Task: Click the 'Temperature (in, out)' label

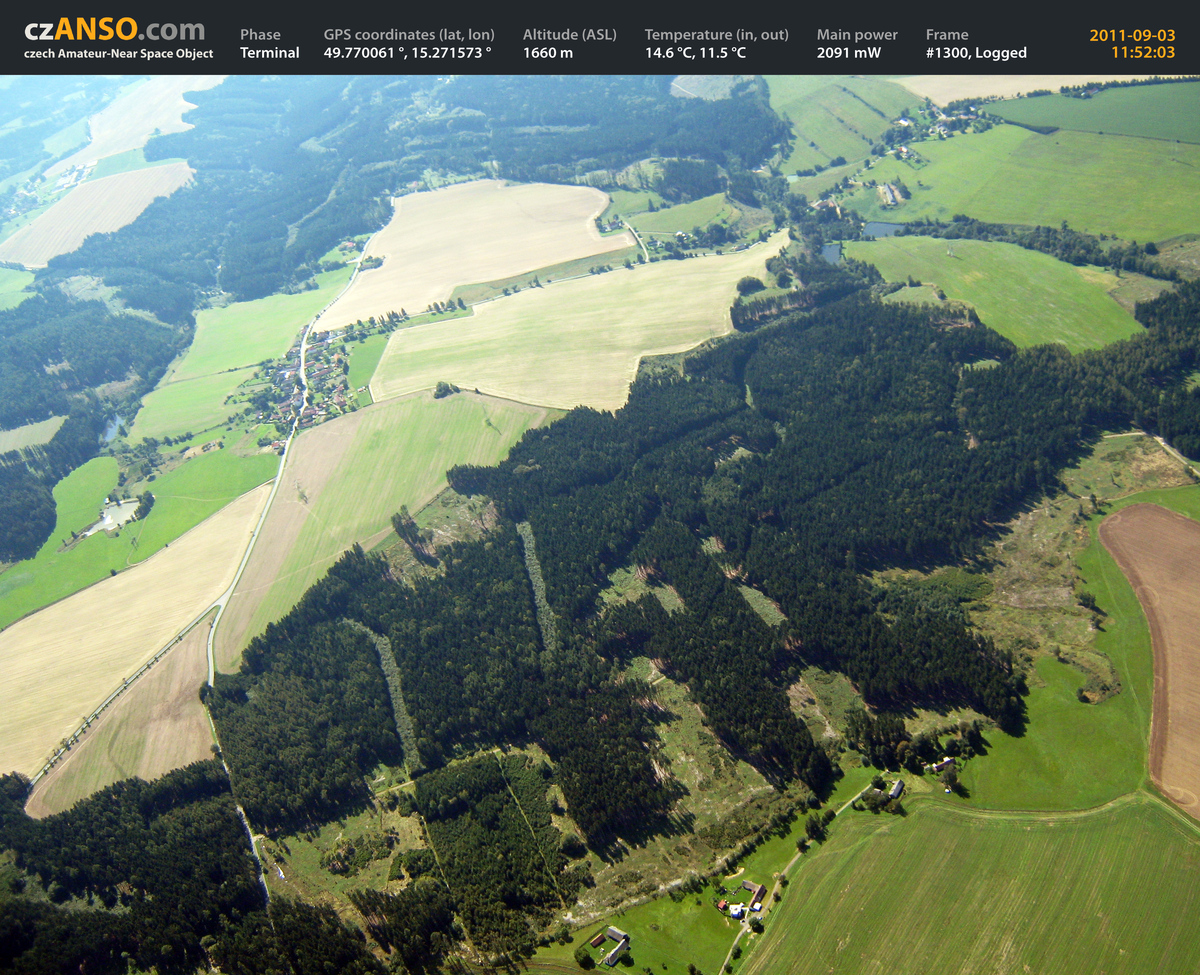Action: 717,35
